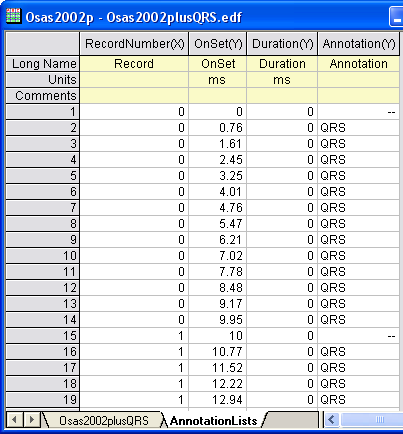Click the OnSet units cell 'ms'
The width and height of the screenshot is (403, 434).
[218, 80]
